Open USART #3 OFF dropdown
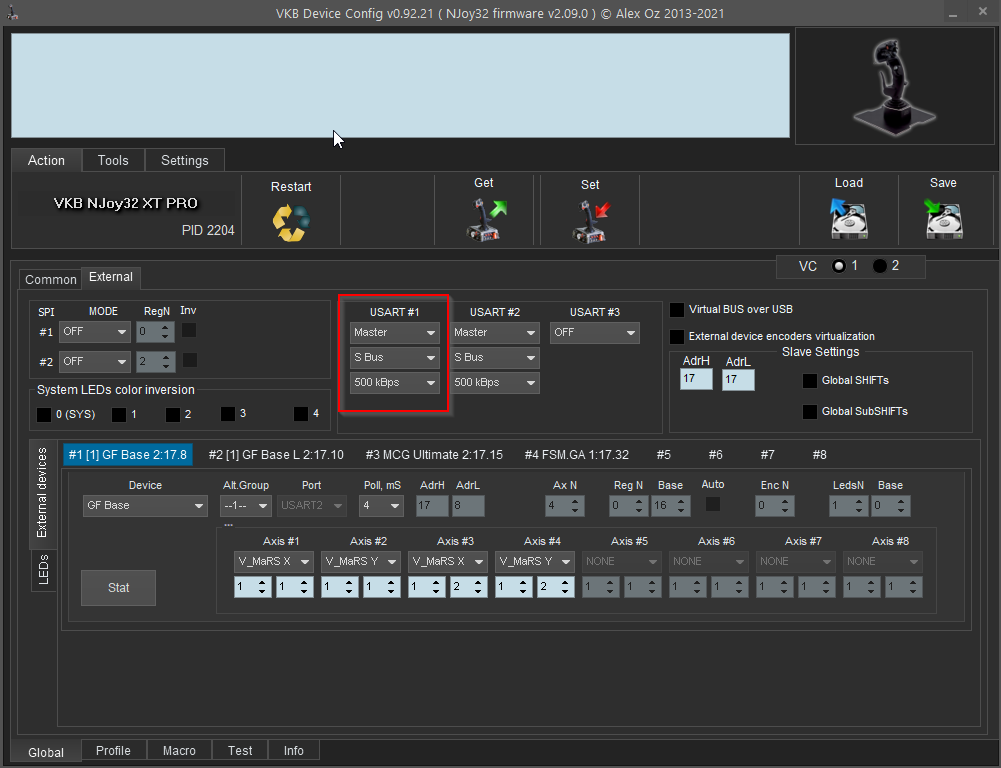1001x768 pixels. click(594, 333)
